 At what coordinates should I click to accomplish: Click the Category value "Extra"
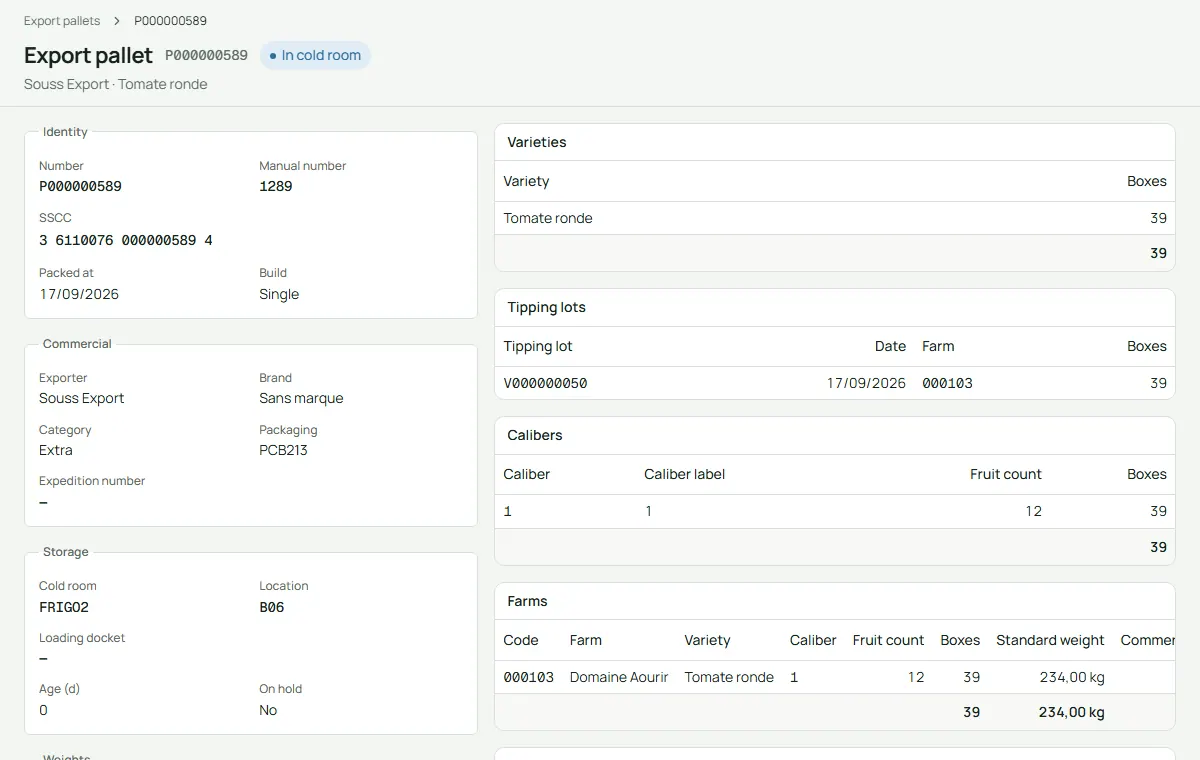(56, 450)
